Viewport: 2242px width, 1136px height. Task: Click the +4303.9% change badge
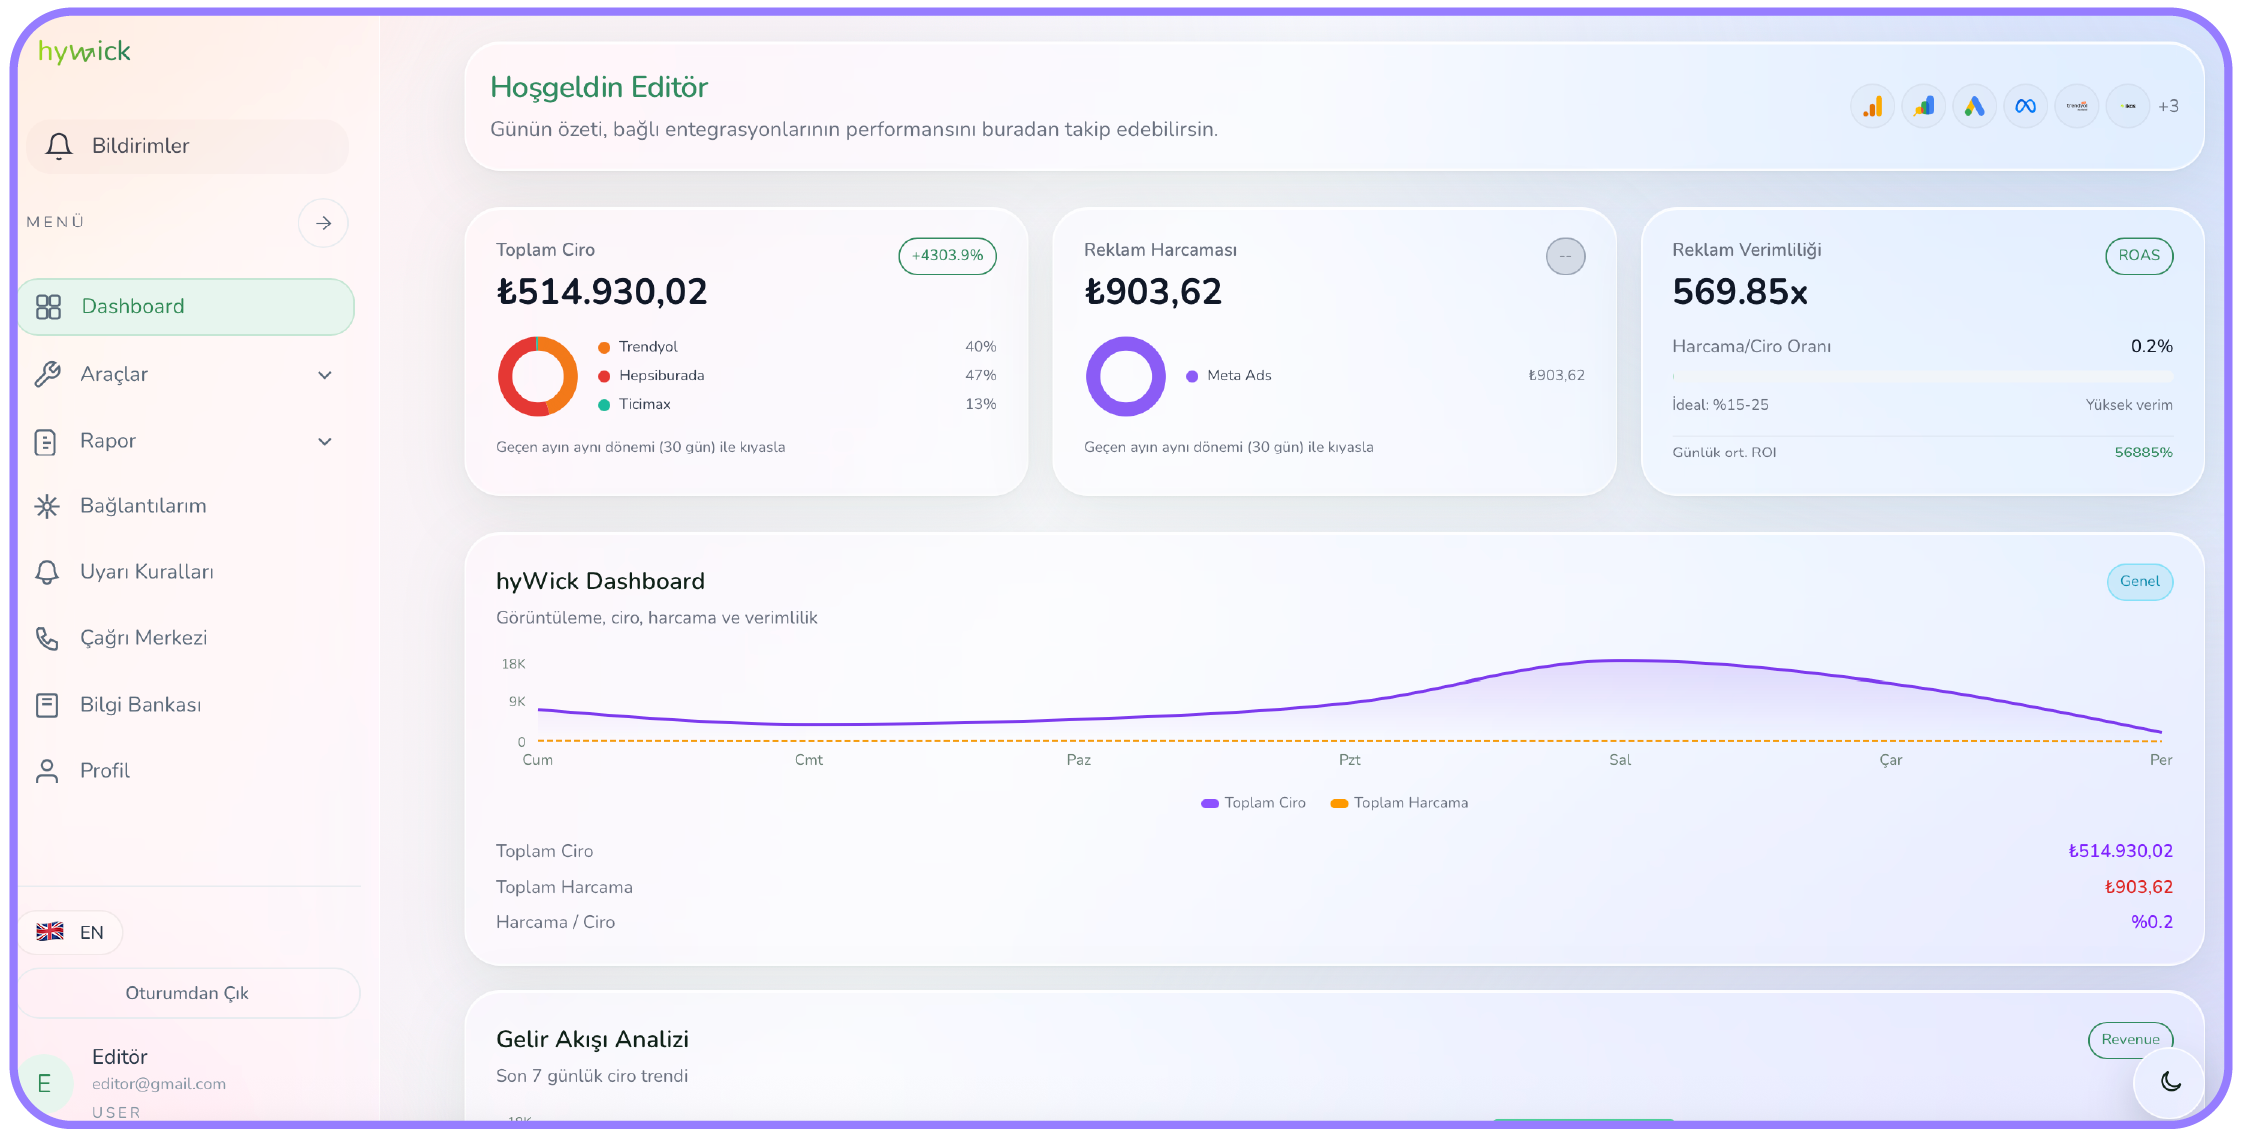[x=947, y=256]
